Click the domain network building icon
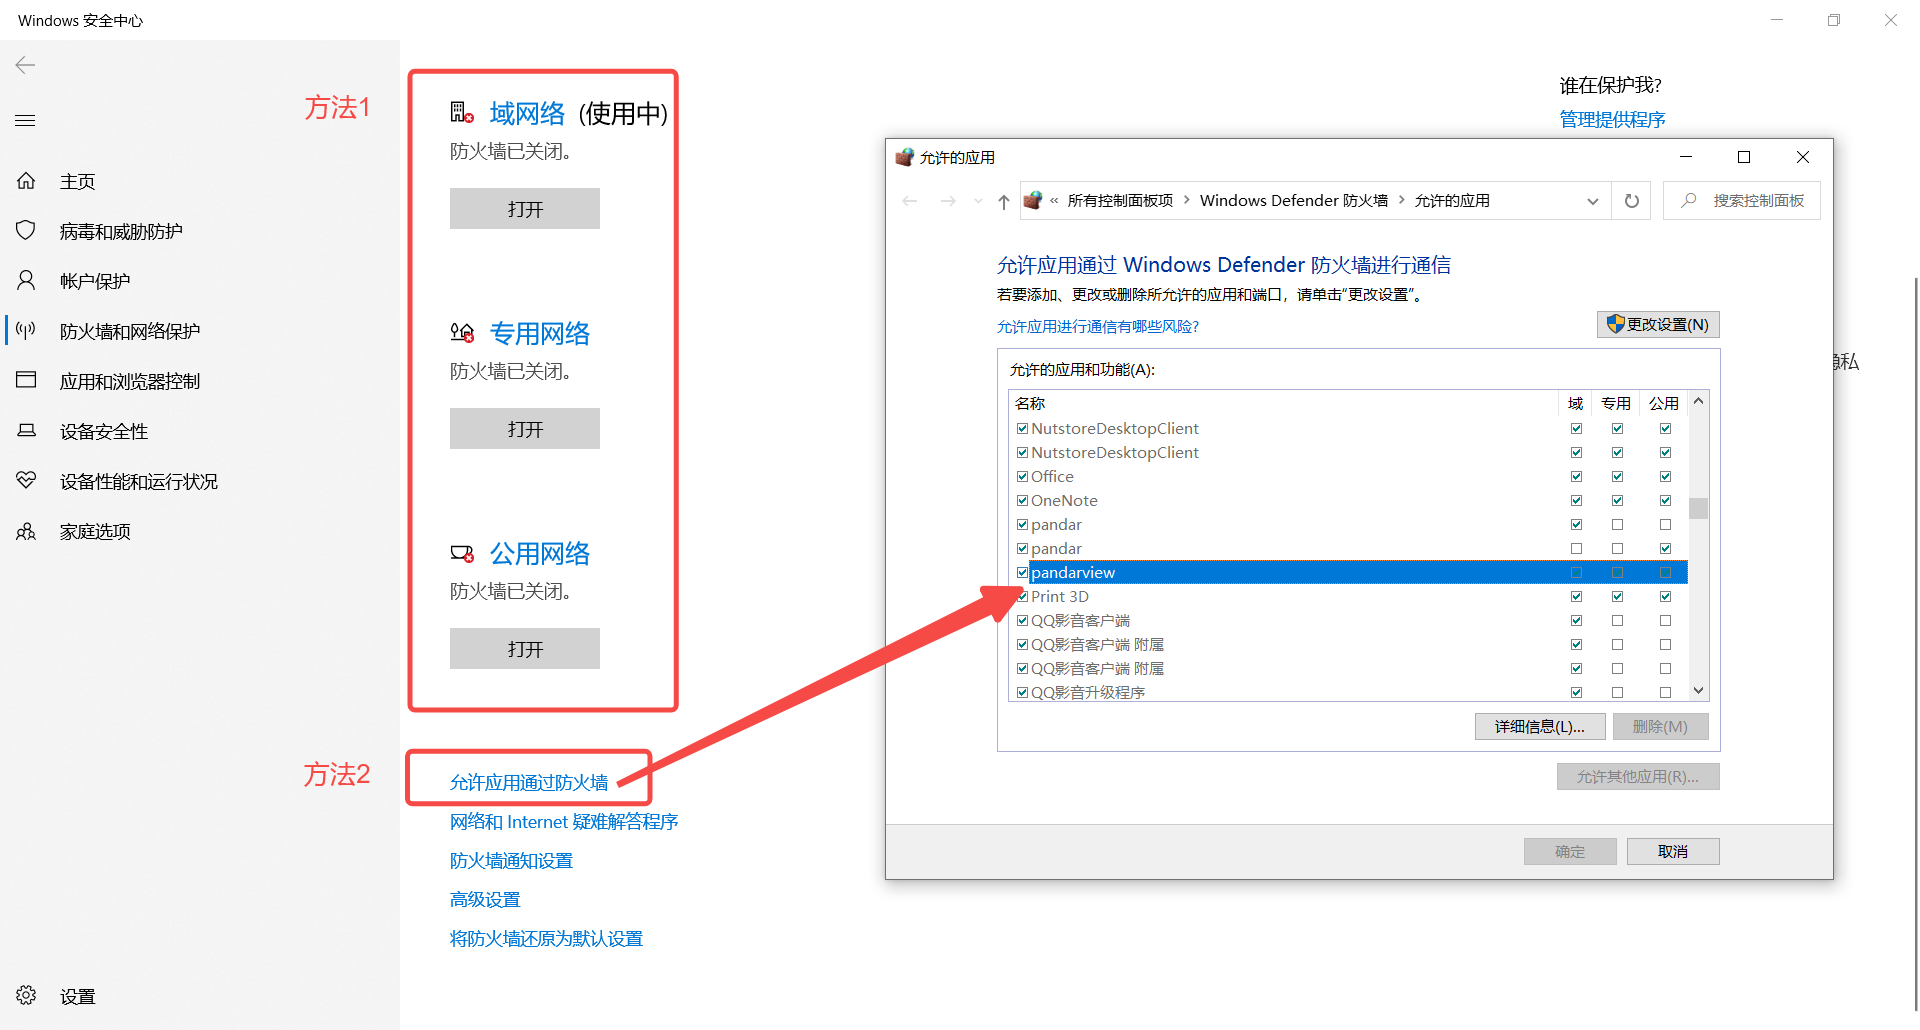The width and height of the screenshot is (1920, 1030). pos(462,113)
